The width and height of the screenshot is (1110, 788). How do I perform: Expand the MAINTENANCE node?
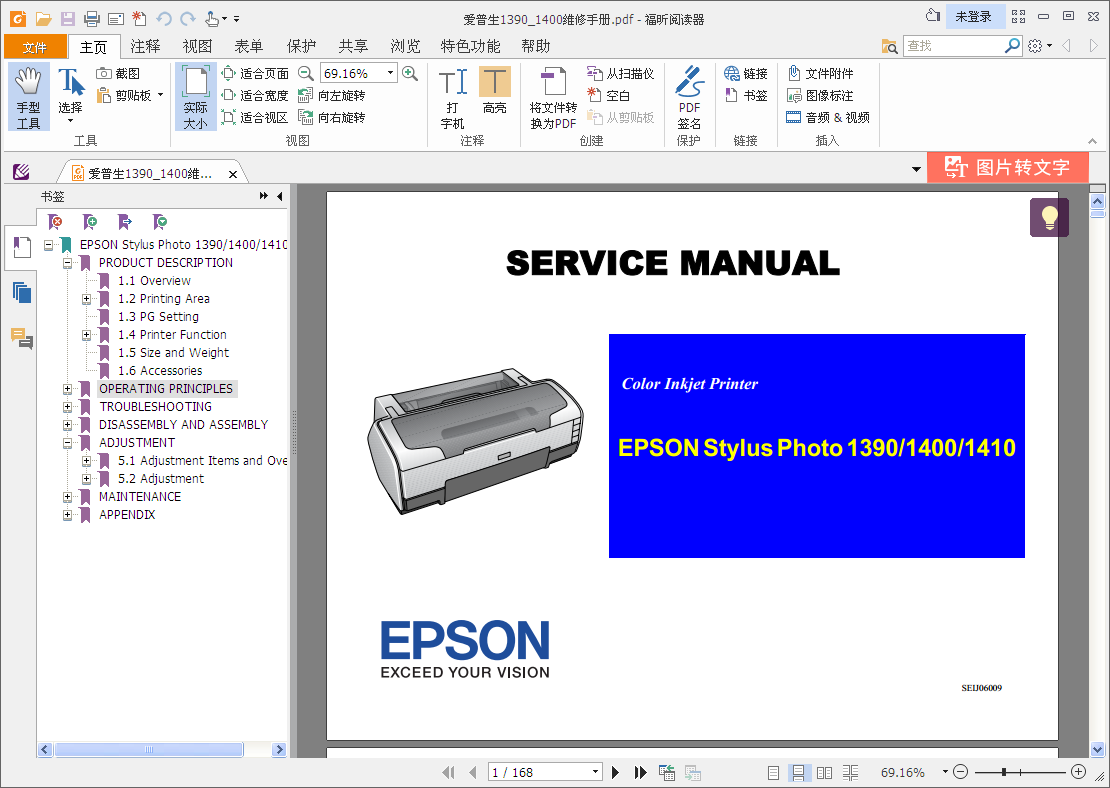pyautogui.click(x=67, y=496)
